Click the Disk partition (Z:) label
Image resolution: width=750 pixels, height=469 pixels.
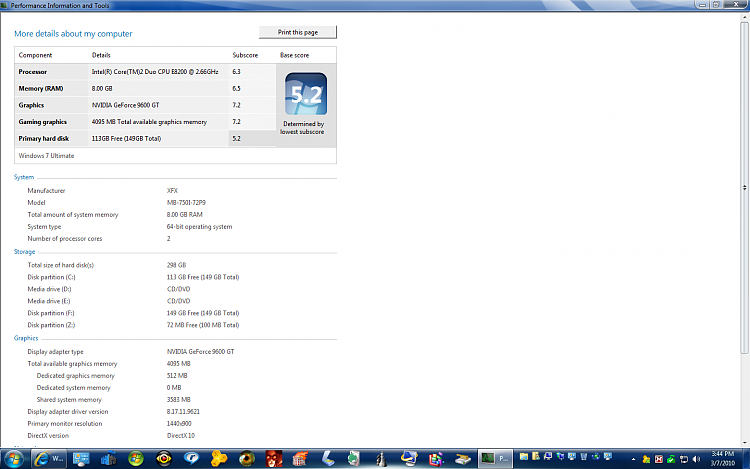pyautogui.click(x=51, y=325)
